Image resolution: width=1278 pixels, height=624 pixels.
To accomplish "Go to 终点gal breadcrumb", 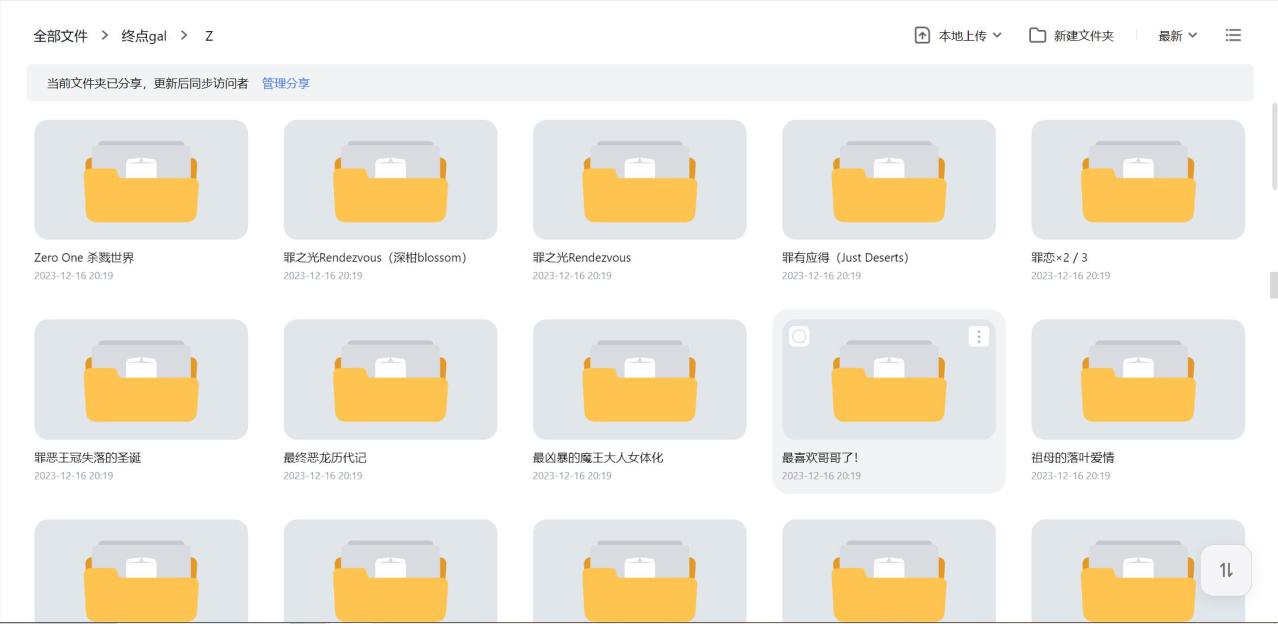I will pos(144,35).
